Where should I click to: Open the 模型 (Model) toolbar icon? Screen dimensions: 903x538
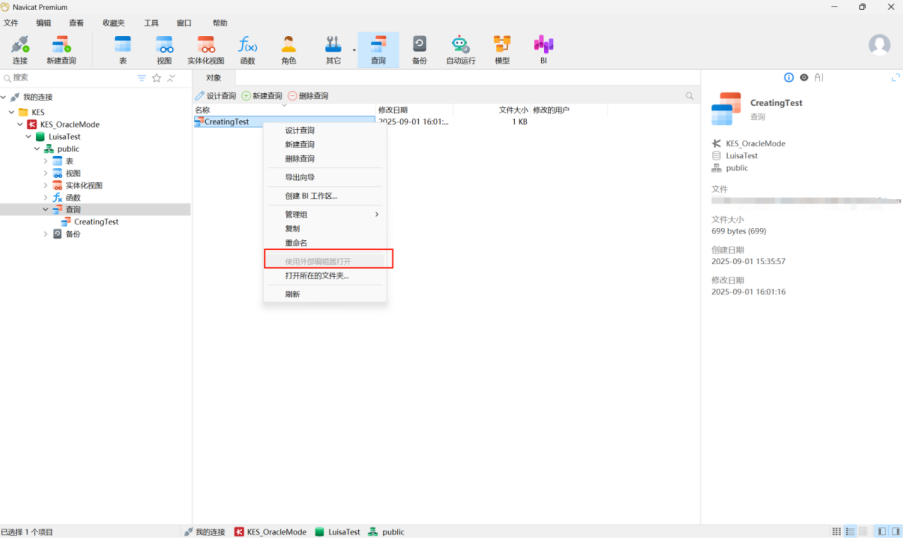(502, 48)
